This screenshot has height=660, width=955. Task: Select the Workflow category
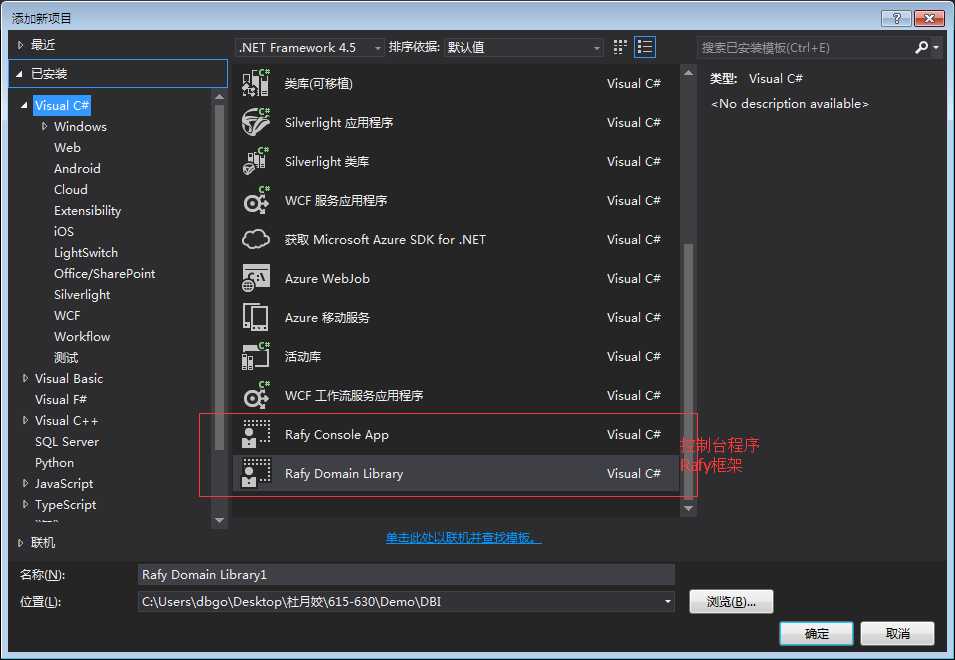82,337
